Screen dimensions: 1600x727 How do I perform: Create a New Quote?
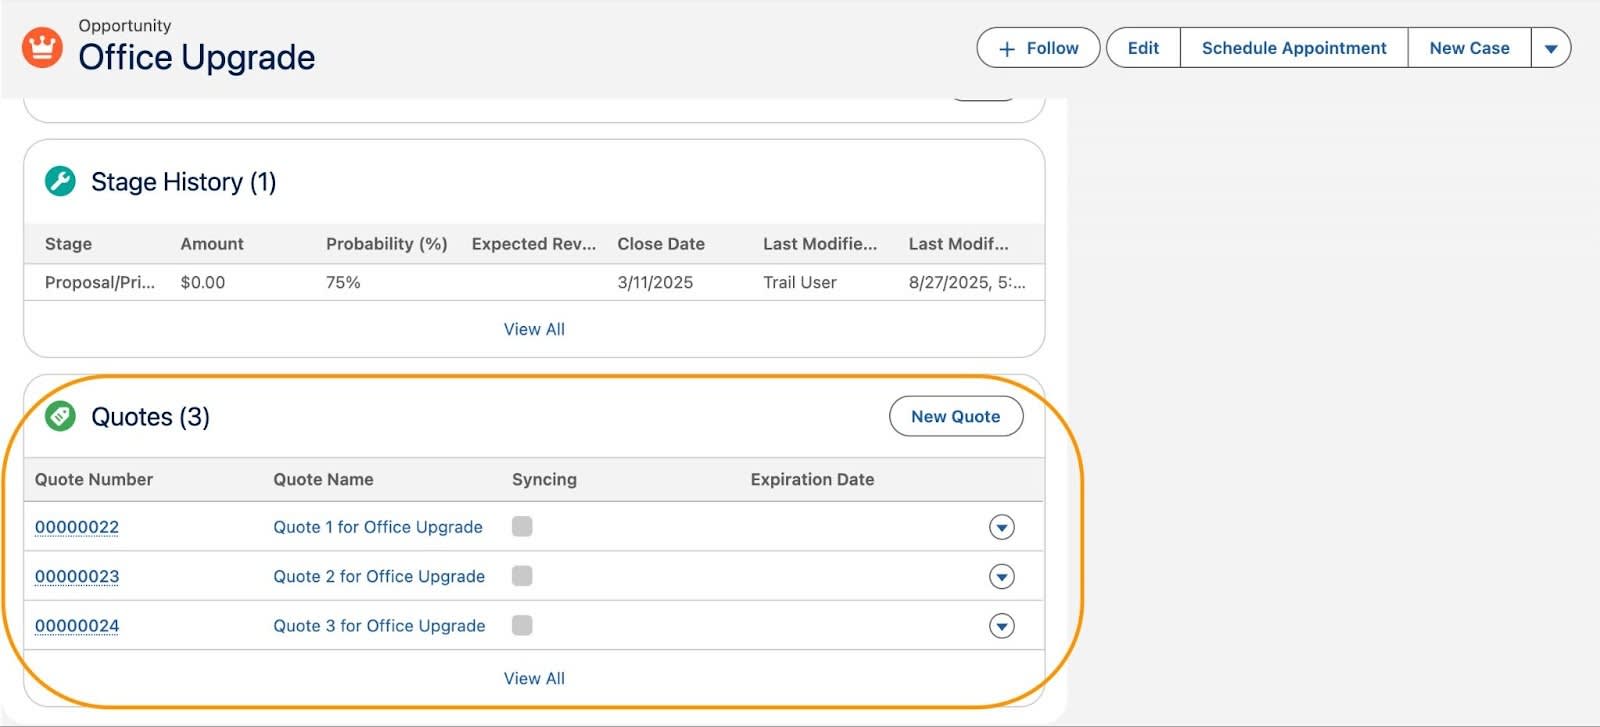(955, 417)
